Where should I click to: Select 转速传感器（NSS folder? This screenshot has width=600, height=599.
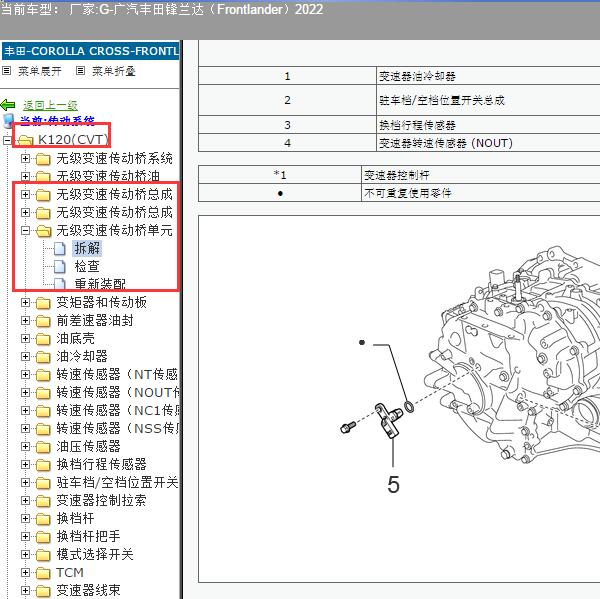[118, 428]
